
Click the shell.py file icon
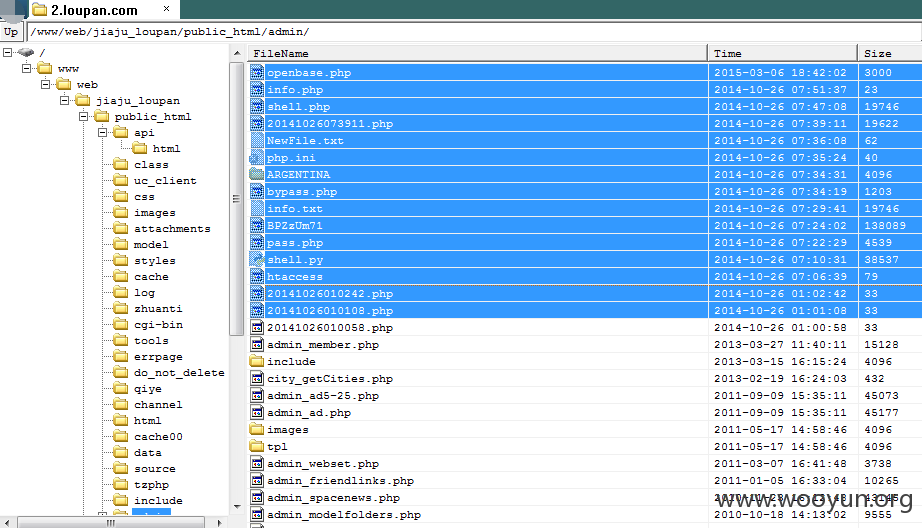tap(257, 259)
